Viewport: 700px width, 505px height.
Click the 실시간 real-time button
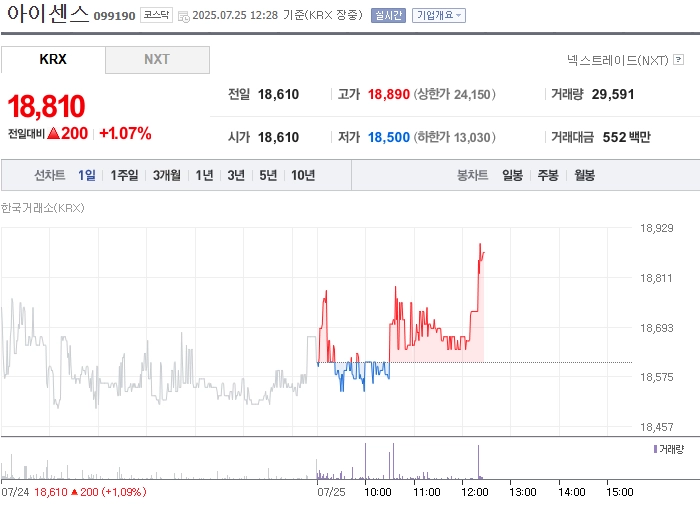click(388, 15)
